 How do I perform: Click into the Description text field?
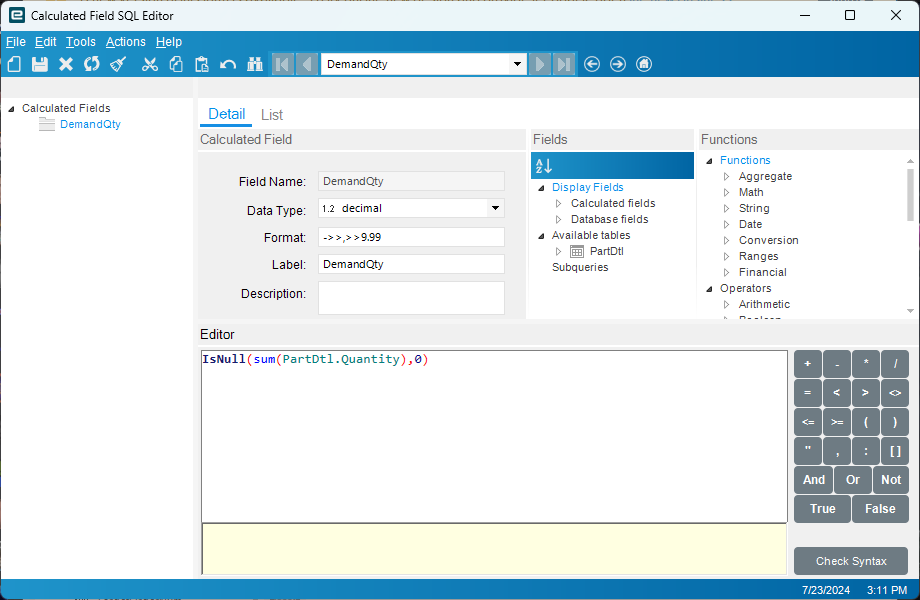click(411, 298)
